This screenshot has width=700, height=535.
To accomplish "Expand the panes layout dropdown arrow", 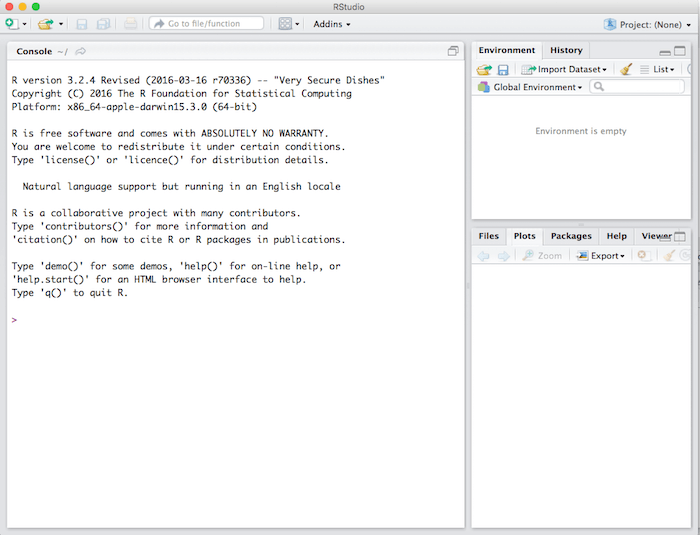I will tap(297, 24).
